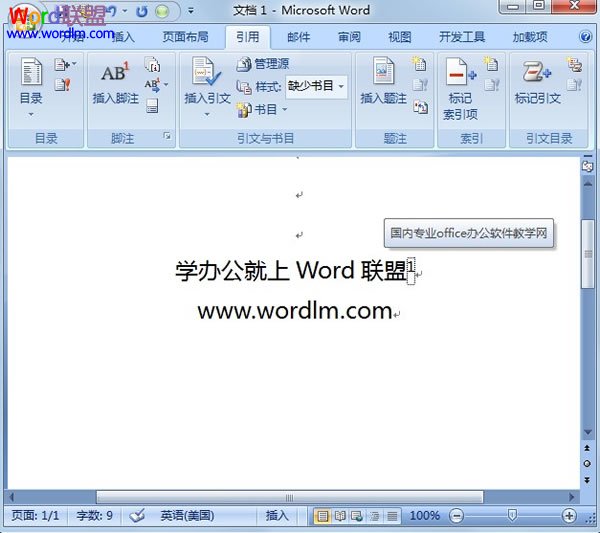
Task: Open the 加载项 tab
Action: pyautogui.click(x=530, y=37)
